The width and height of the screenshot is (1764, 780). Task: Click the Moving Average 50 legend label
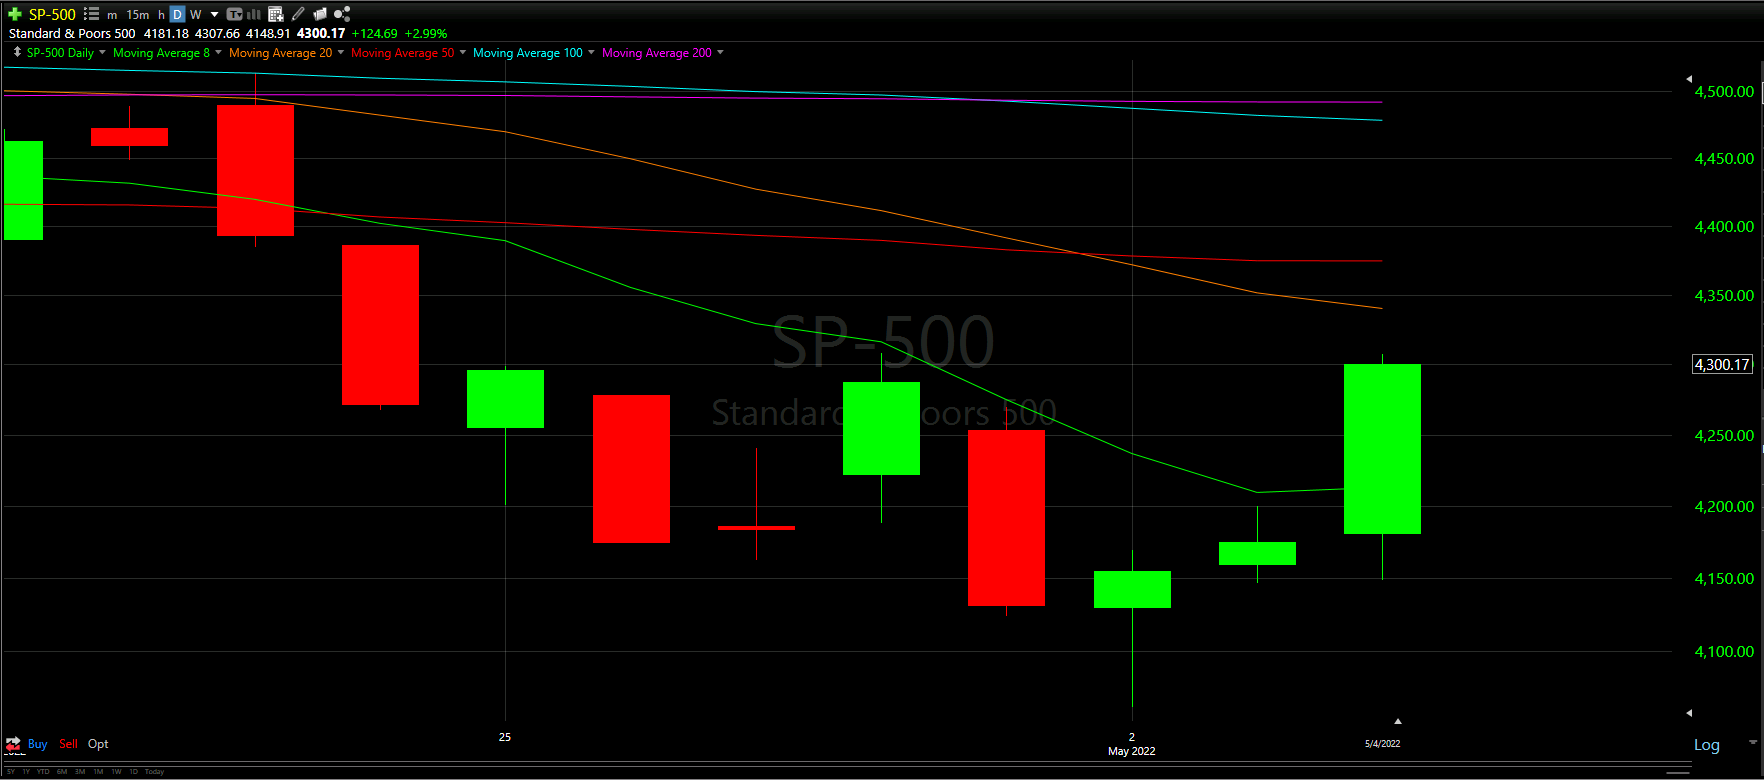[402, 53]
